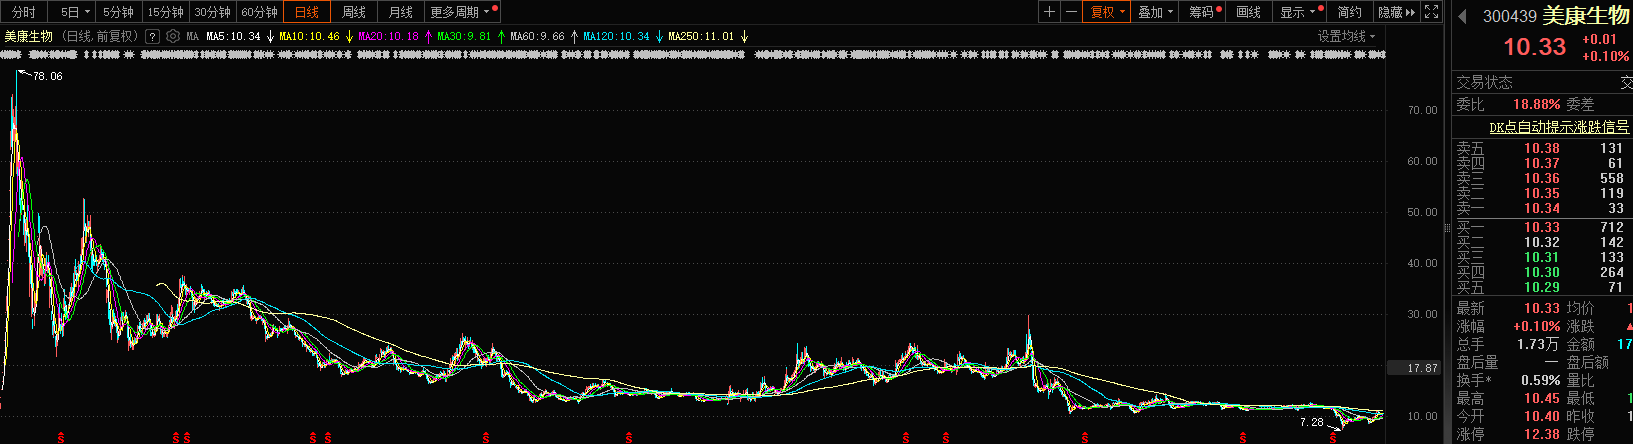Enter fullscreen with the expand icon
Screen dimensions: 1633x444
pos(1431,12)
